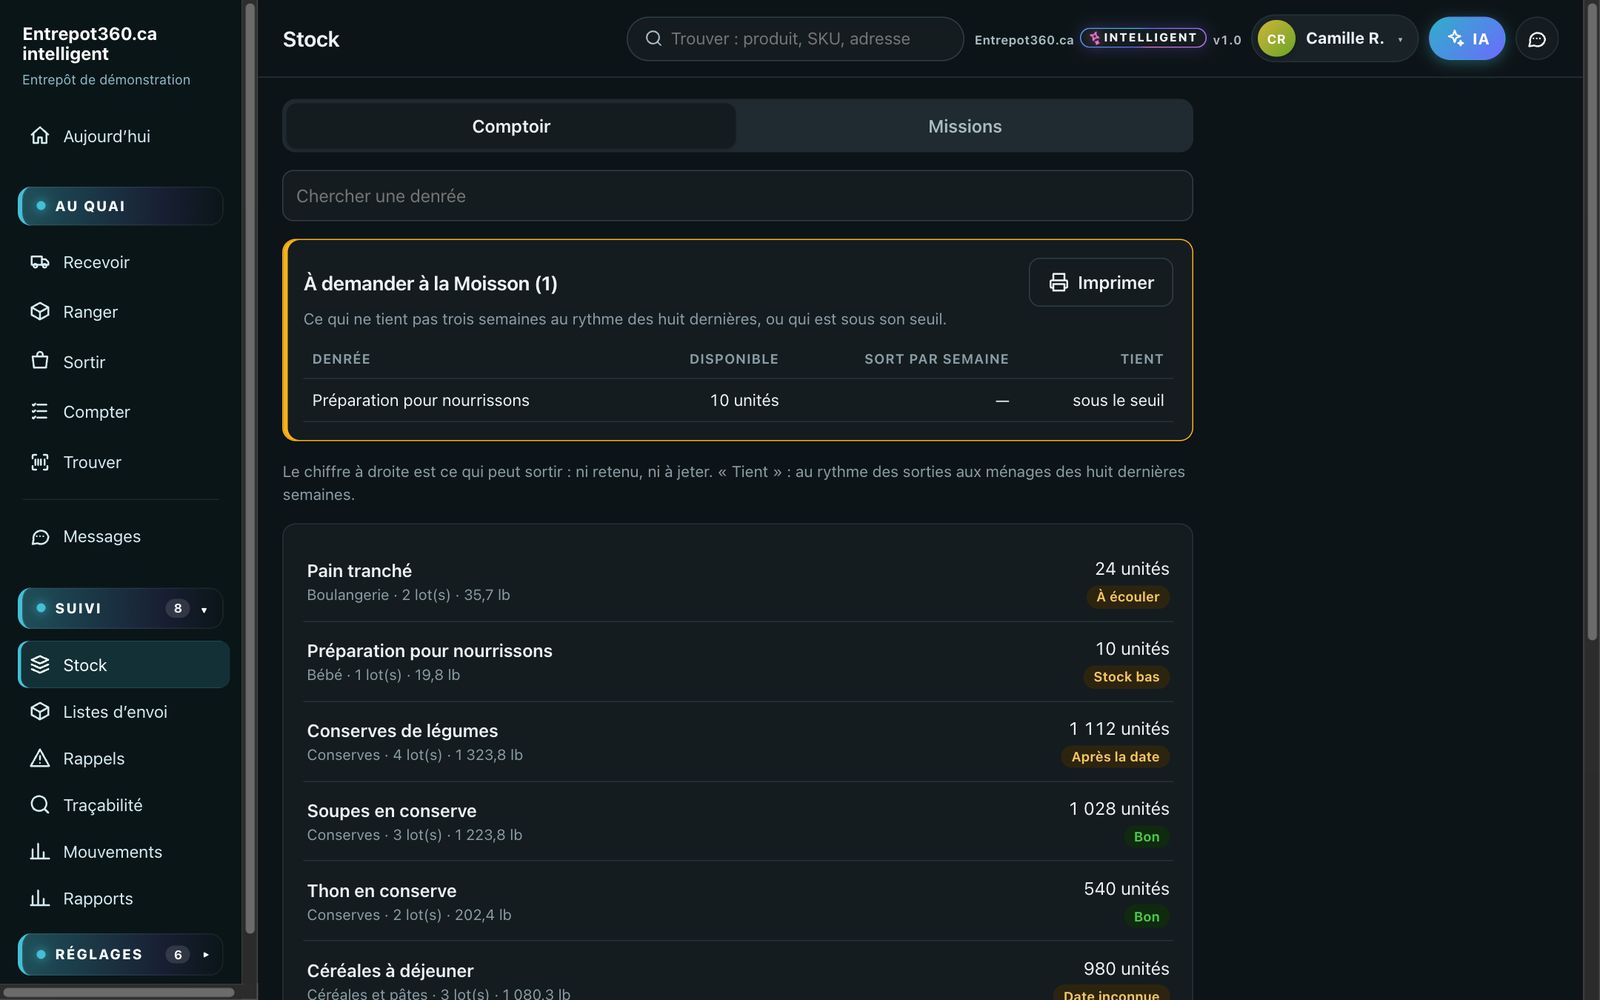Click the Rappels warning triangle icon
The width and height of the screenshot is (1600, 1000).
pyautogui.click(x=40, y=758)
